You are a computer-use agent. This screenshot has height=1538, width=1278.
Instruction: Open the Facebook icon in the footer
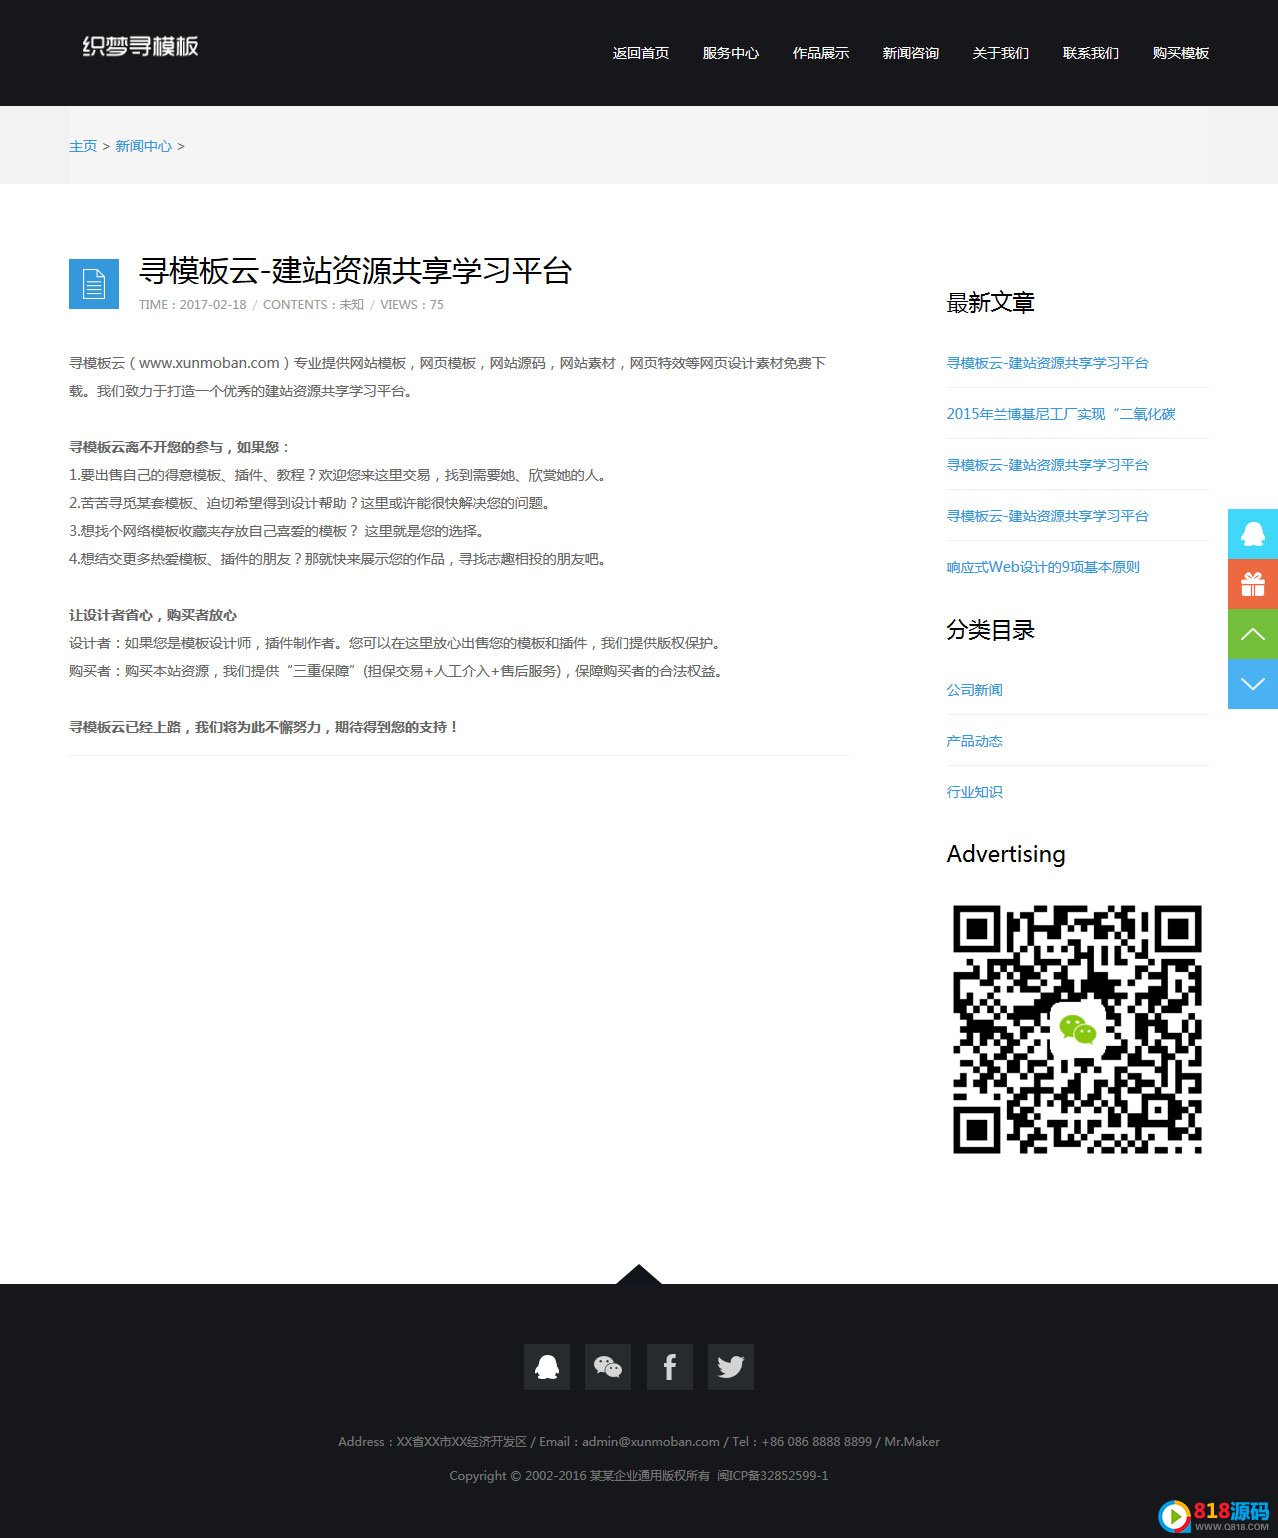click(670, 1367)
